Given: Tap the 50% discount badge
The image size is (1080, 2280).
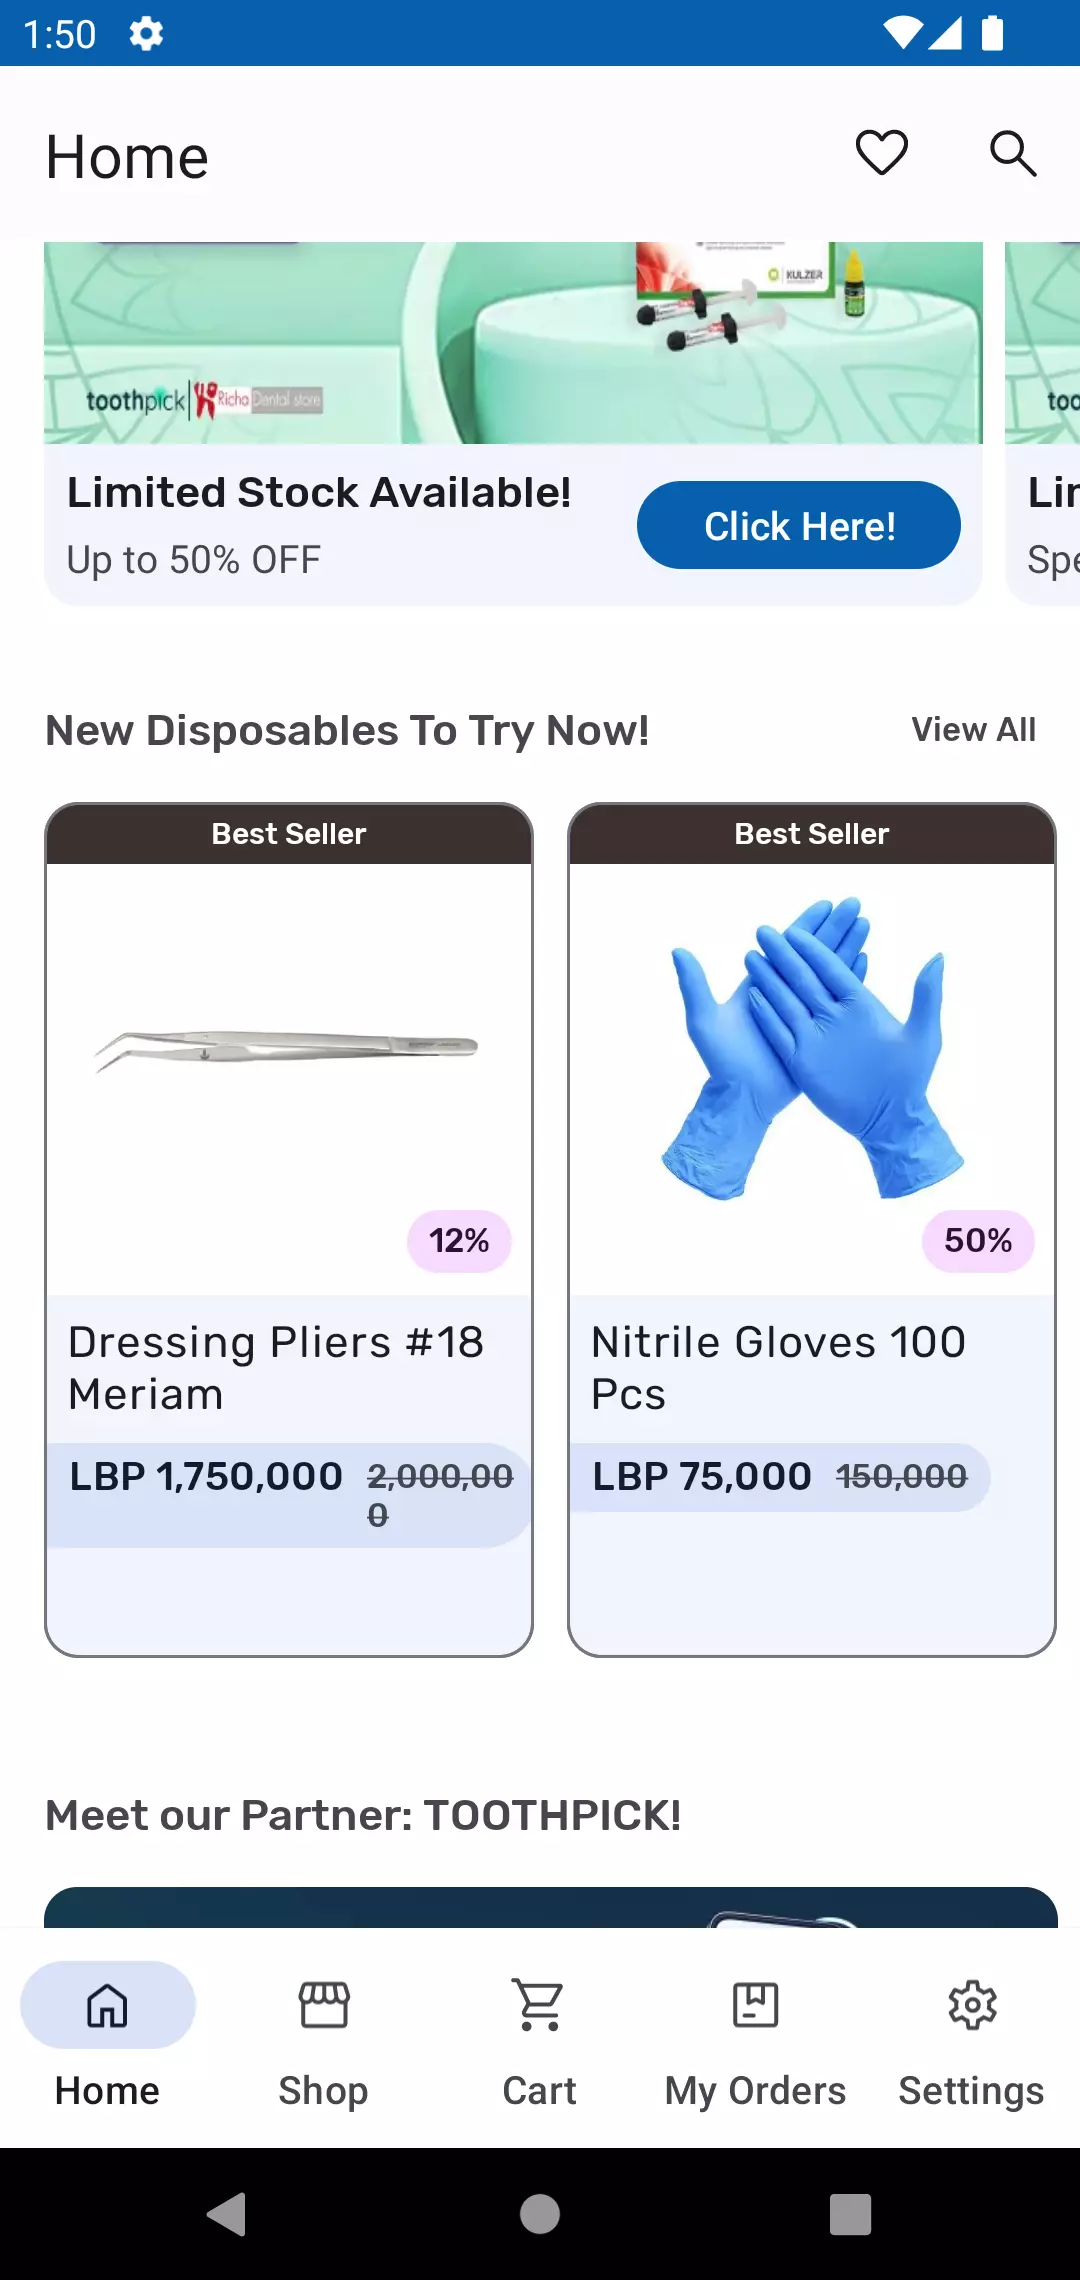Looking at the screenshot, I should 978,1241.
